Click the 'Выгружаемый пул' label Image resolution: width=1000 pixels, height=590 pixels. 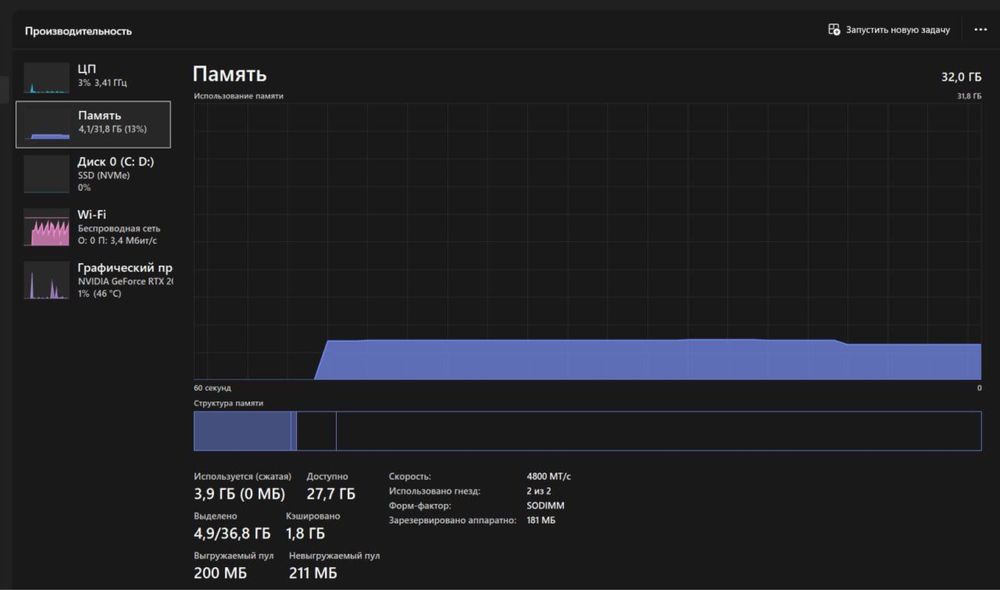233,556
